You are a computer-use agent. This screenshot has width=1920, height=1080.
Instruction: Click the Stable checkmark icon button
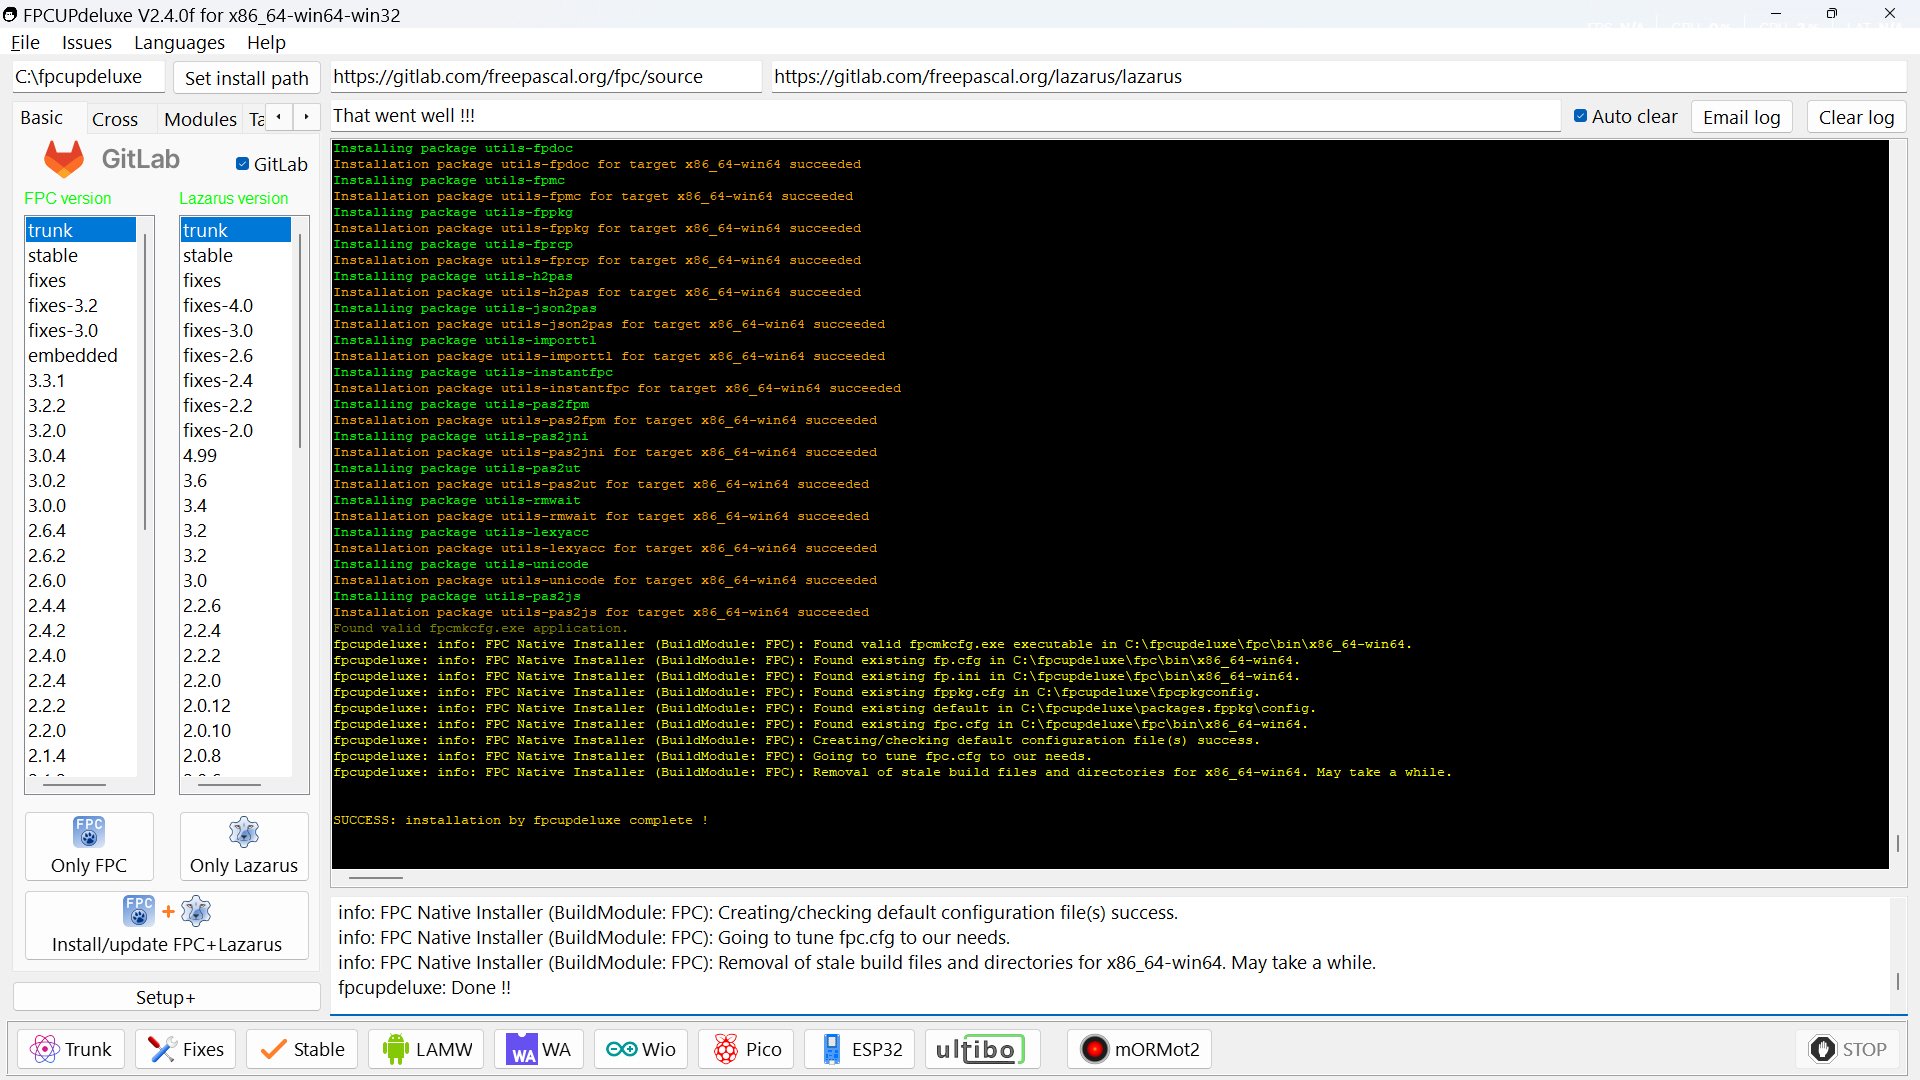pos(302,1049)
